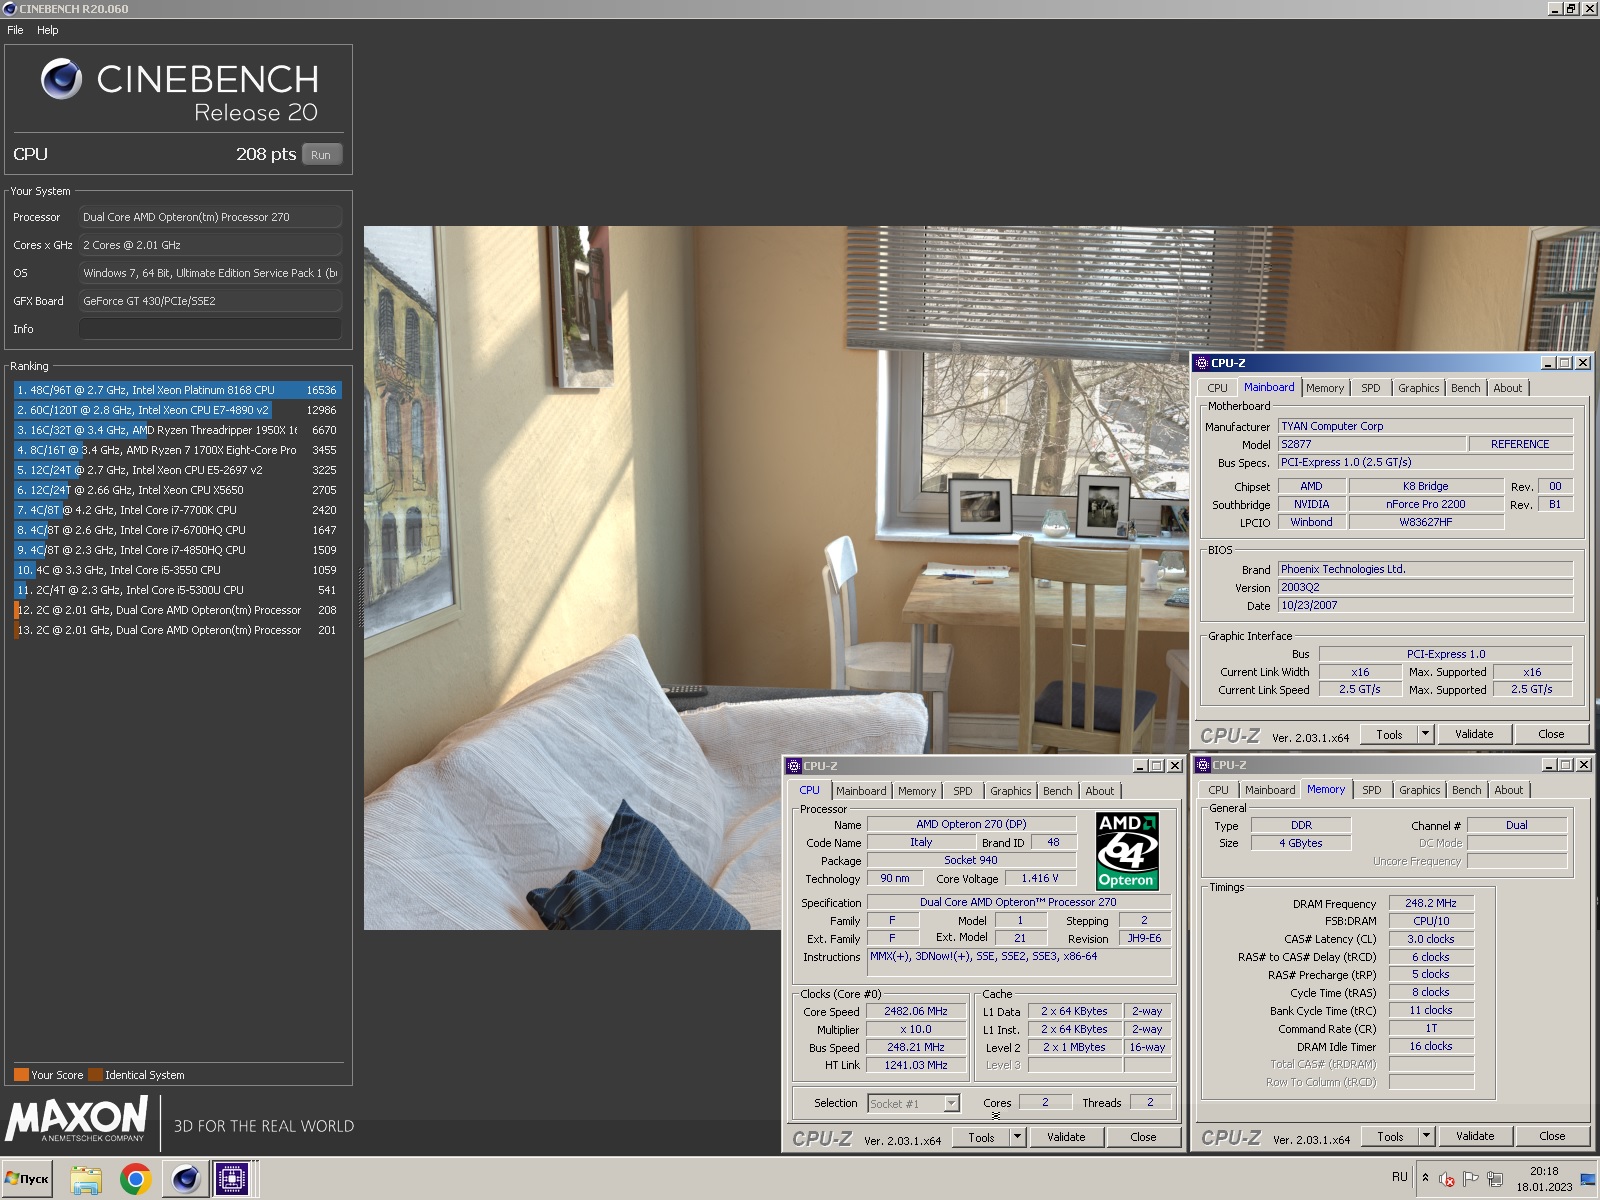The width and height of the screenshot is (1600, 1200).
Task: Click the title icon of the CPU-Z Mainboard window
Action: 1202,363
